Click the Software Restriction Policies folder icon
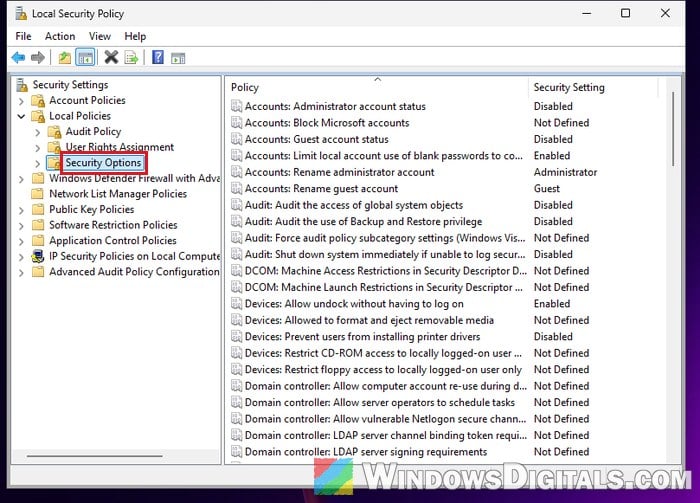700x503 pixels. pyautogui.click(x=38, y=225)
